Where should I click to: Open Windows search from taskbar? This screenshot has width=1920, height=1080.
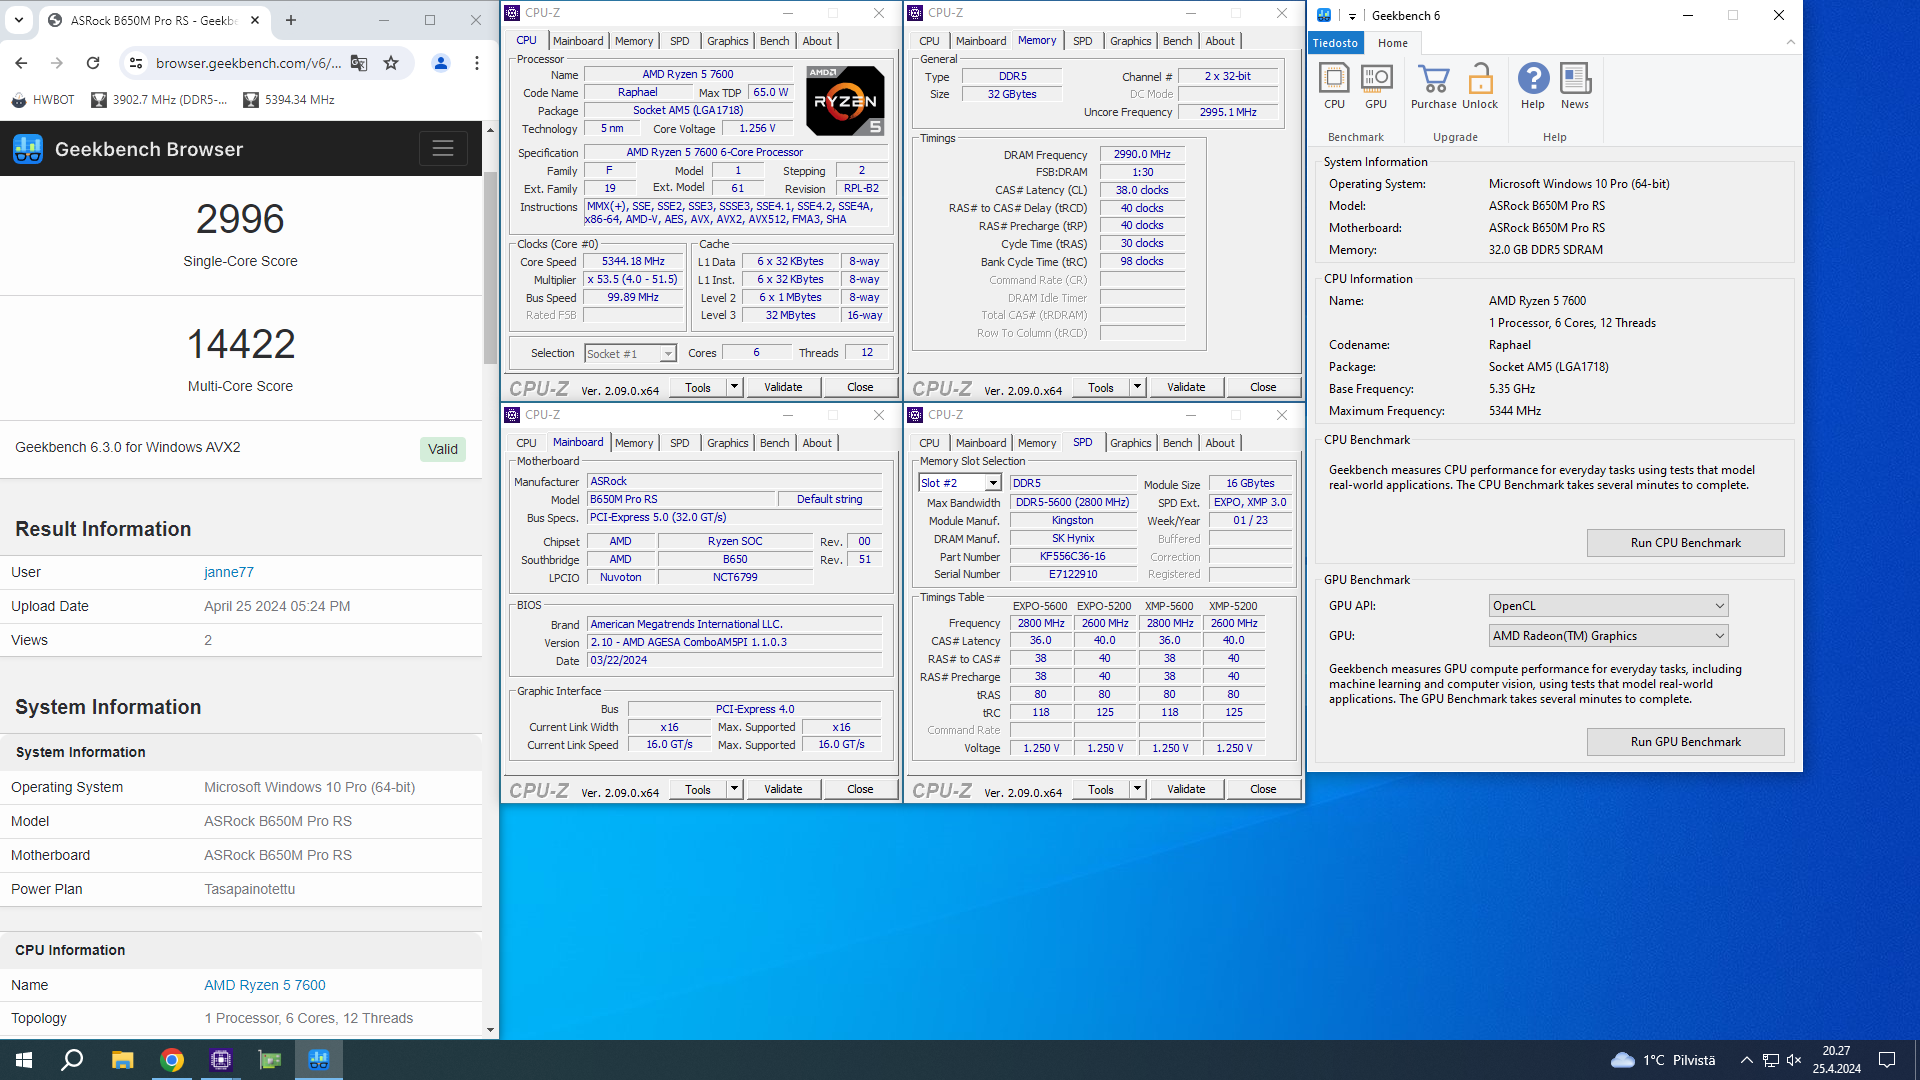[x=72, y=1060]
